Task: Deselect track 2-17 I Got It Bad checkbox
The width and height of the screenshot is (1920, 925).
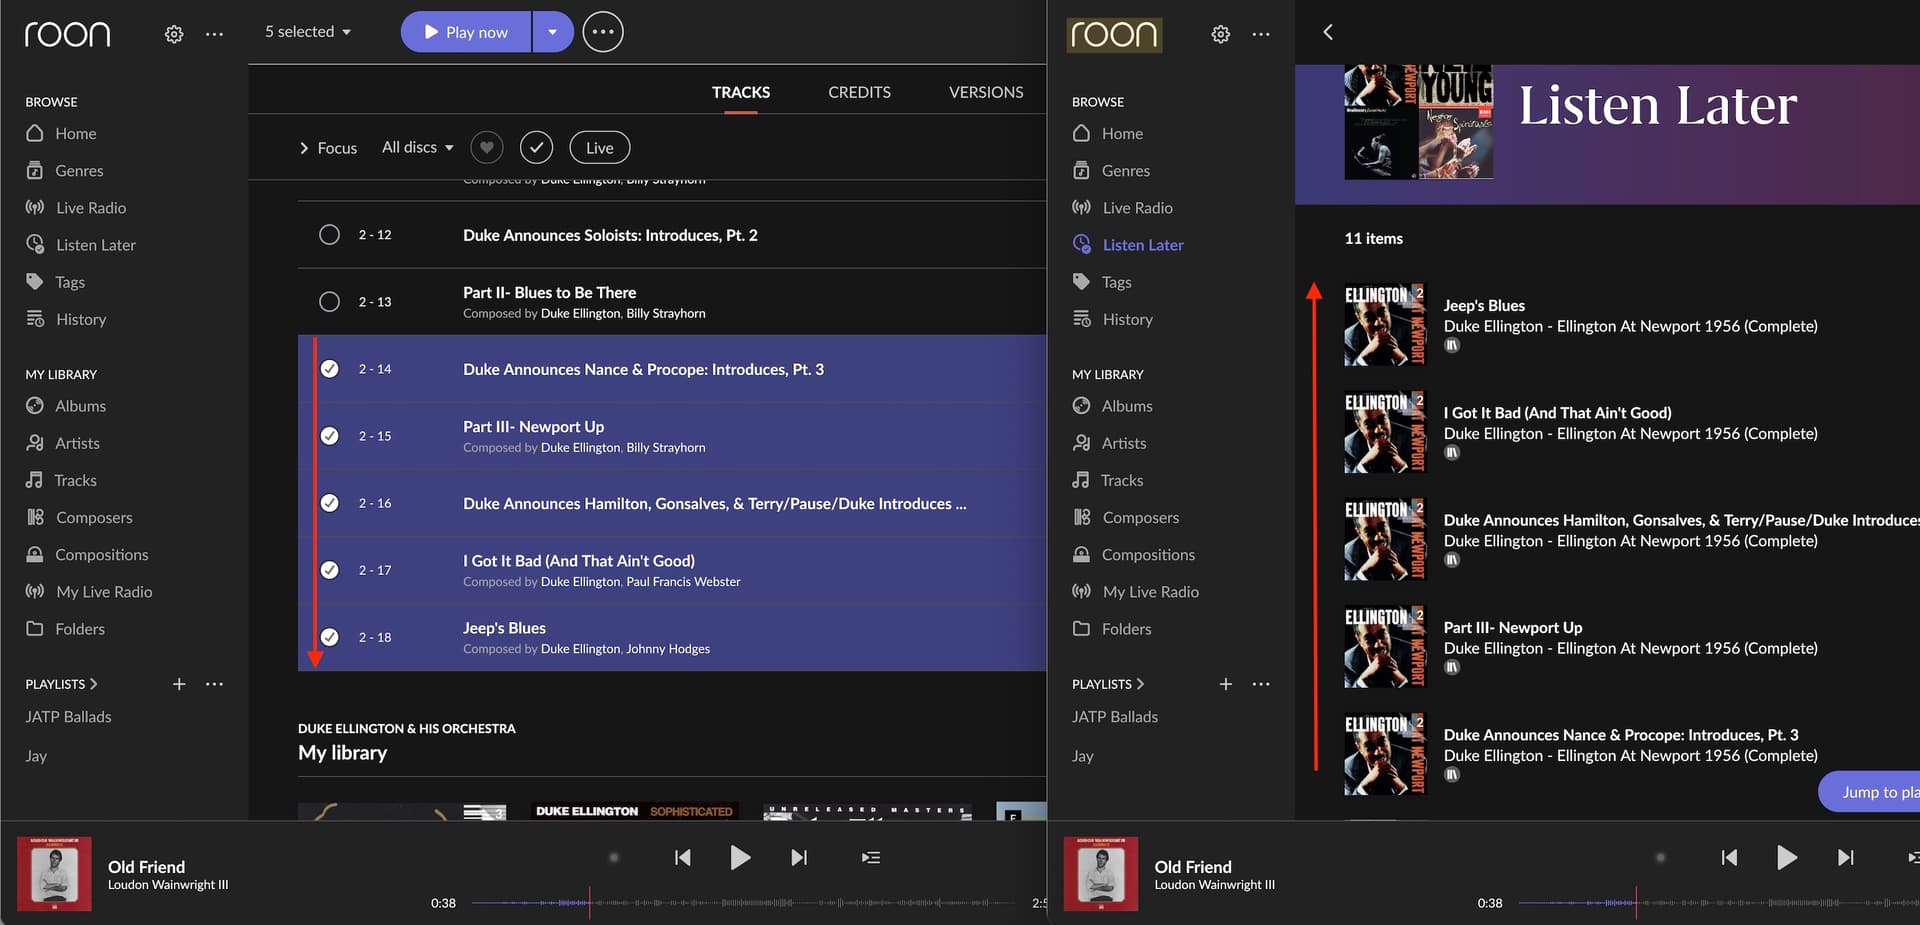Action: click(x=329, y=570)
